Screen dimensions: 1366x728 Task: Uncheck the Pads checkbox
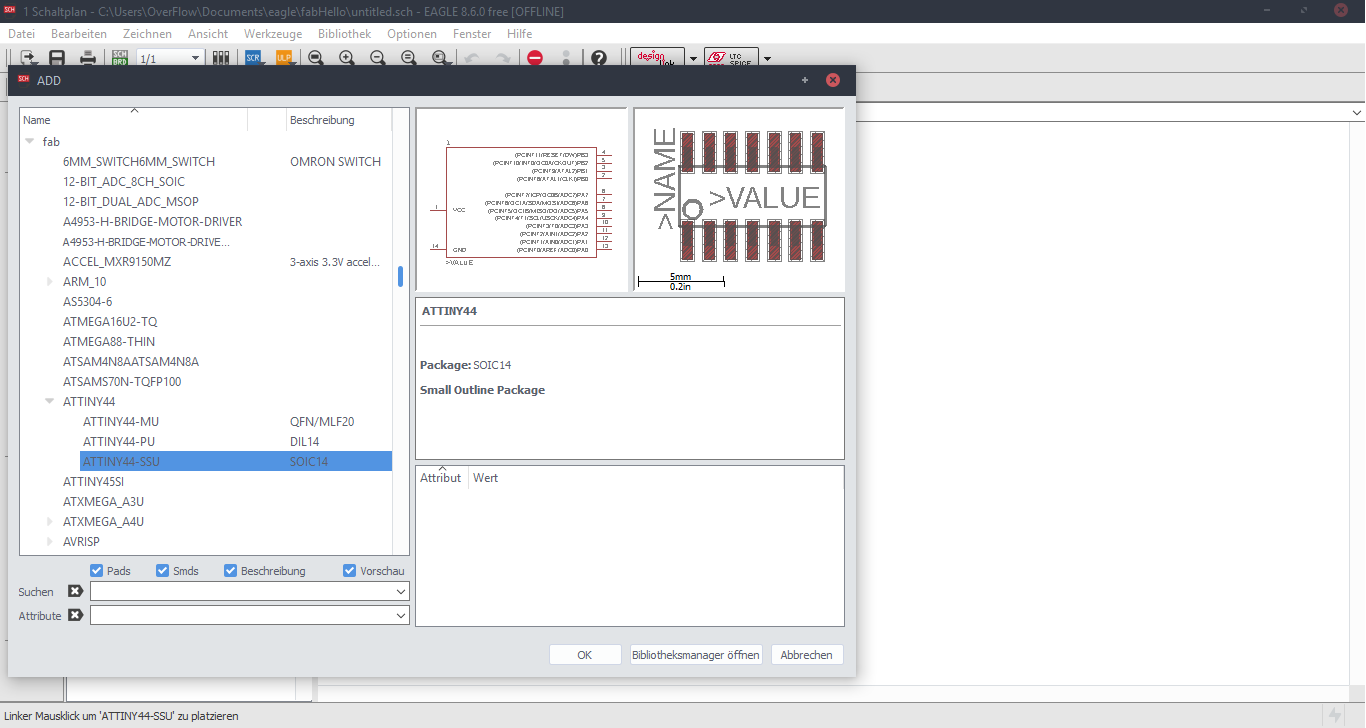(97, 571)
